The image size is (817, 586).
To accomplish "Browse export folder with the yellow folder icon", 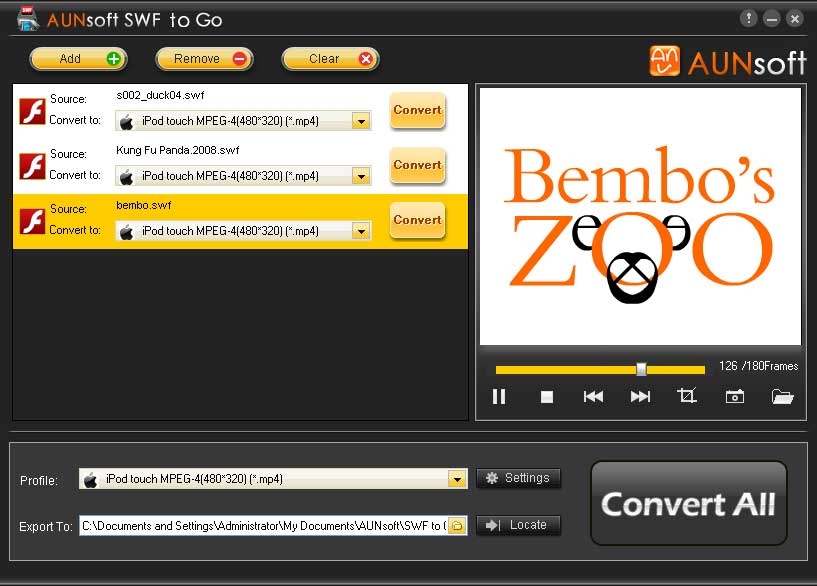I will 457,525.
